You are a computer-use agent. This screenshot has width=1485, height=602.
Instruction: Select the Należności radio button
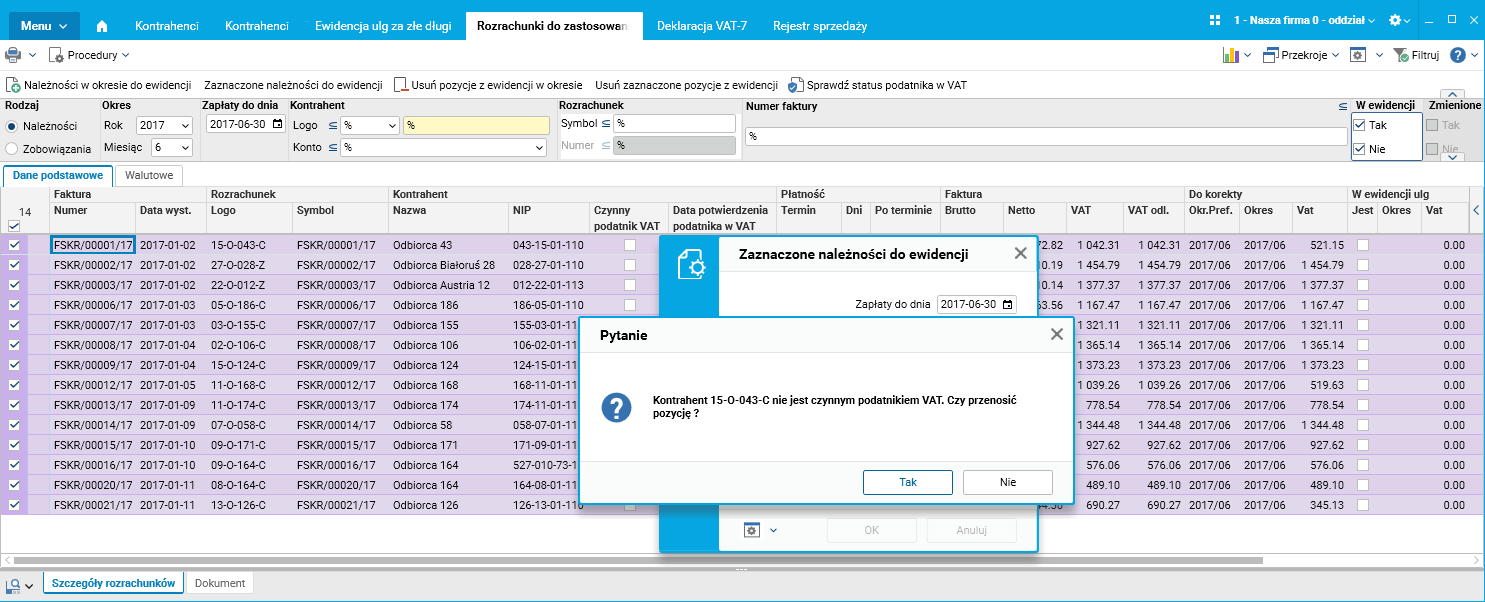click(12, 126)
